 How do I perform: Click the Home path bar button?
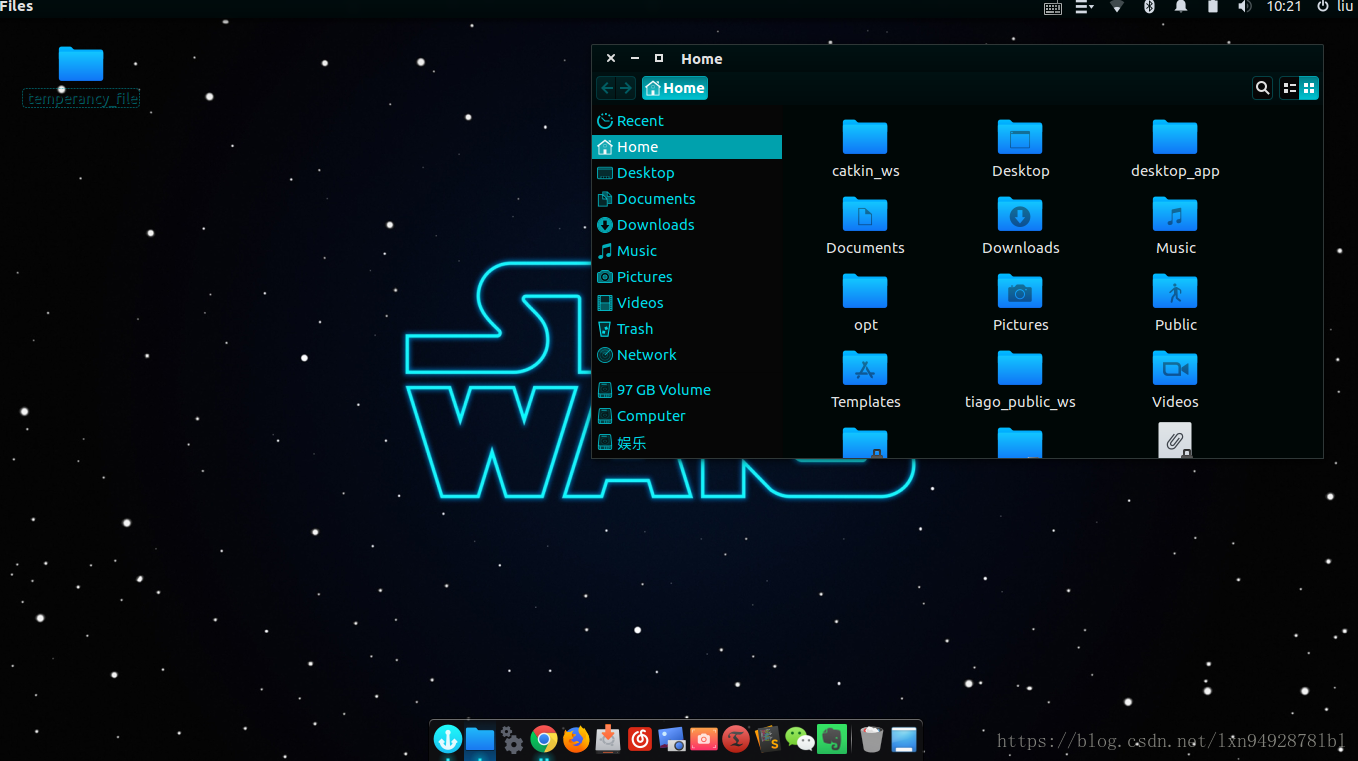[675, 88]
